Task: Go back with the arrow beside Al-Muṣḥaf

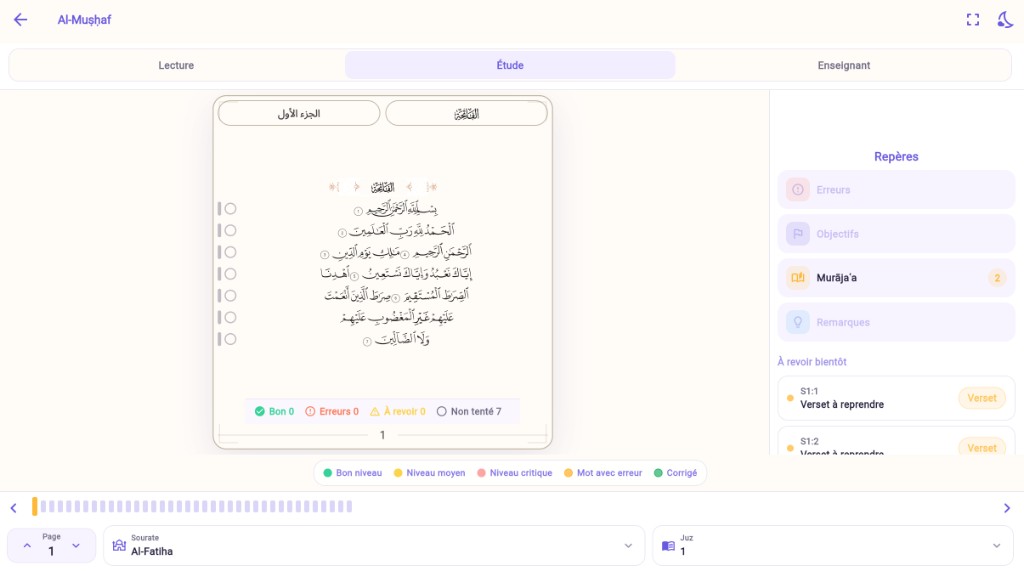Action: tap(20, 20)
